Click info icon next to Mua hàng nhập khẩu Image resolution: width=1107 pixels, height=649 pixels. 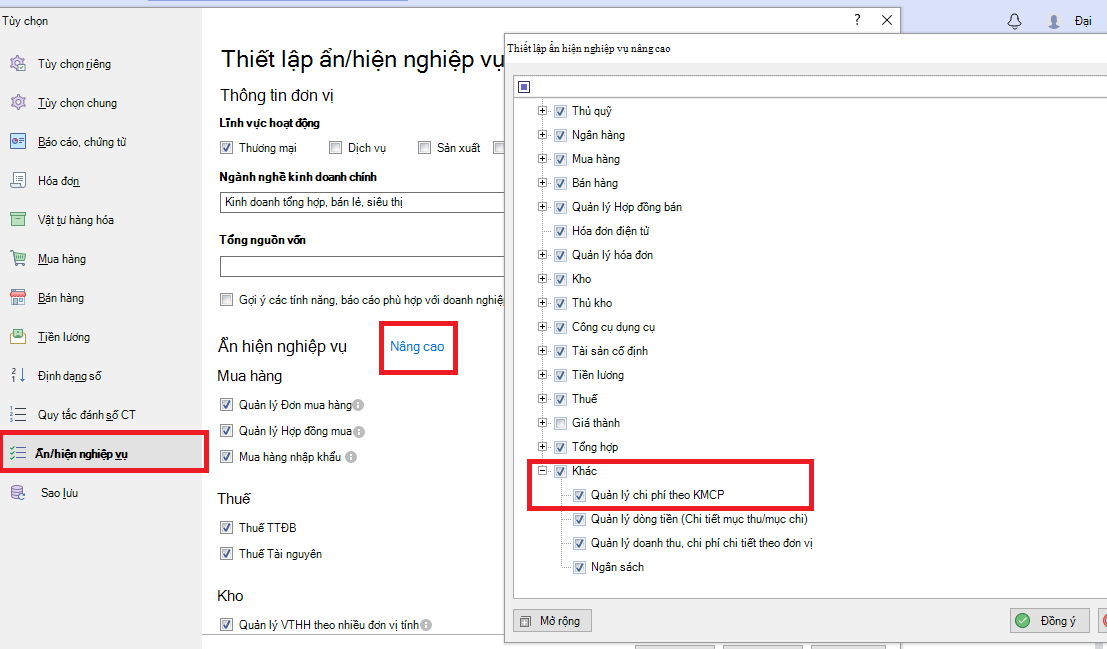(351, 457)
